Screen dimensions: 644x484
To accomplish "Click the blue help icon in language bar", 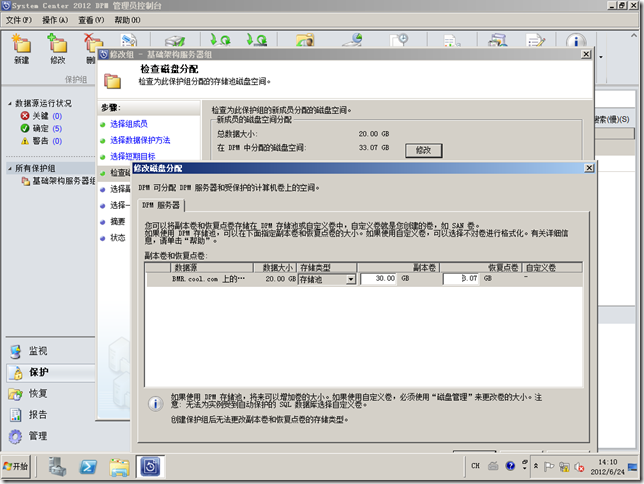I will [x=510, y=466].
